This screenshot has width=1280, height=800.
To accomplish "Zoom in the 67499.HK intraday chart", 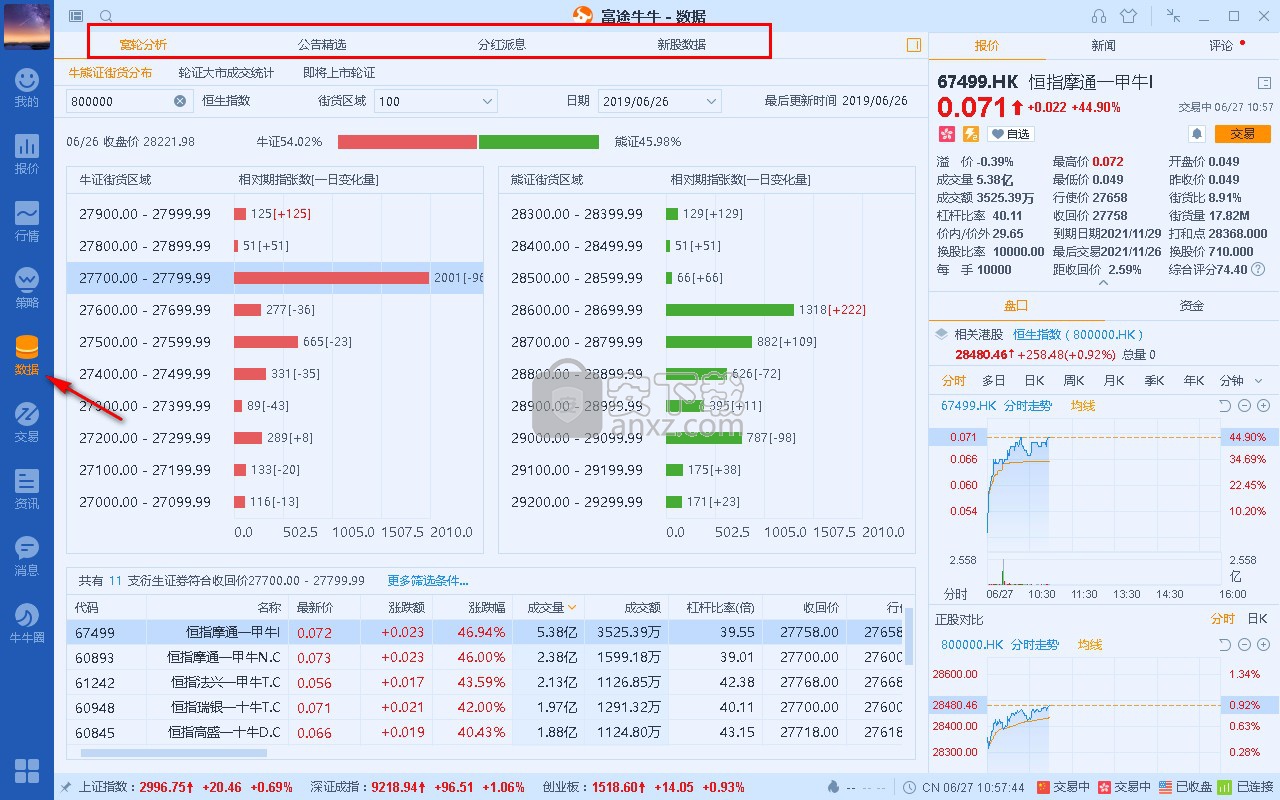I will tap(1263, 405).
